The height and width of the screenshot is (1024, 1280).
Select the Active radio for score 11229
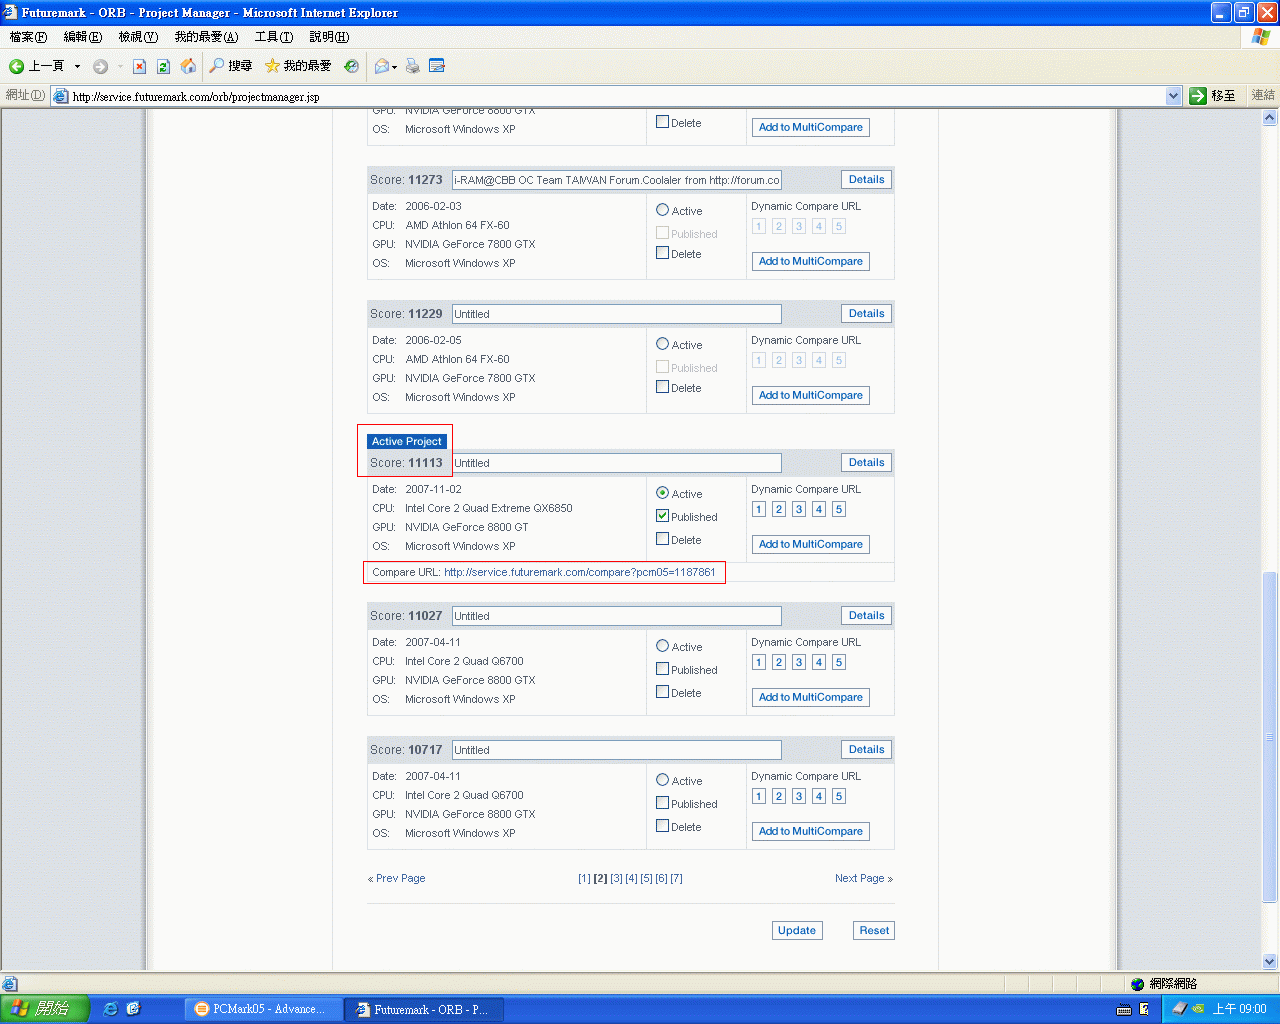(x=662, y=344)
